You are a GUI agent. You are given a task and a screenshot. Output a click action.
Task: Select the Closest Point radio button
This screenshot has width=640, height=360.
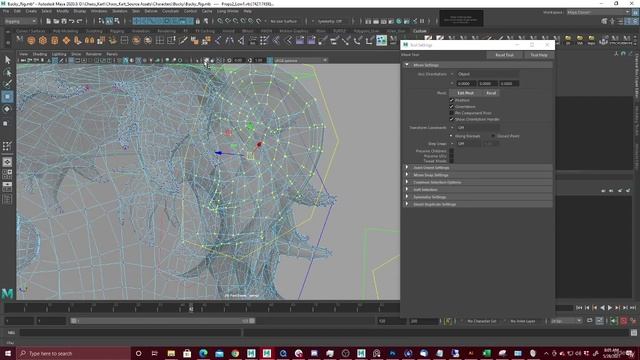pos(493,136)
